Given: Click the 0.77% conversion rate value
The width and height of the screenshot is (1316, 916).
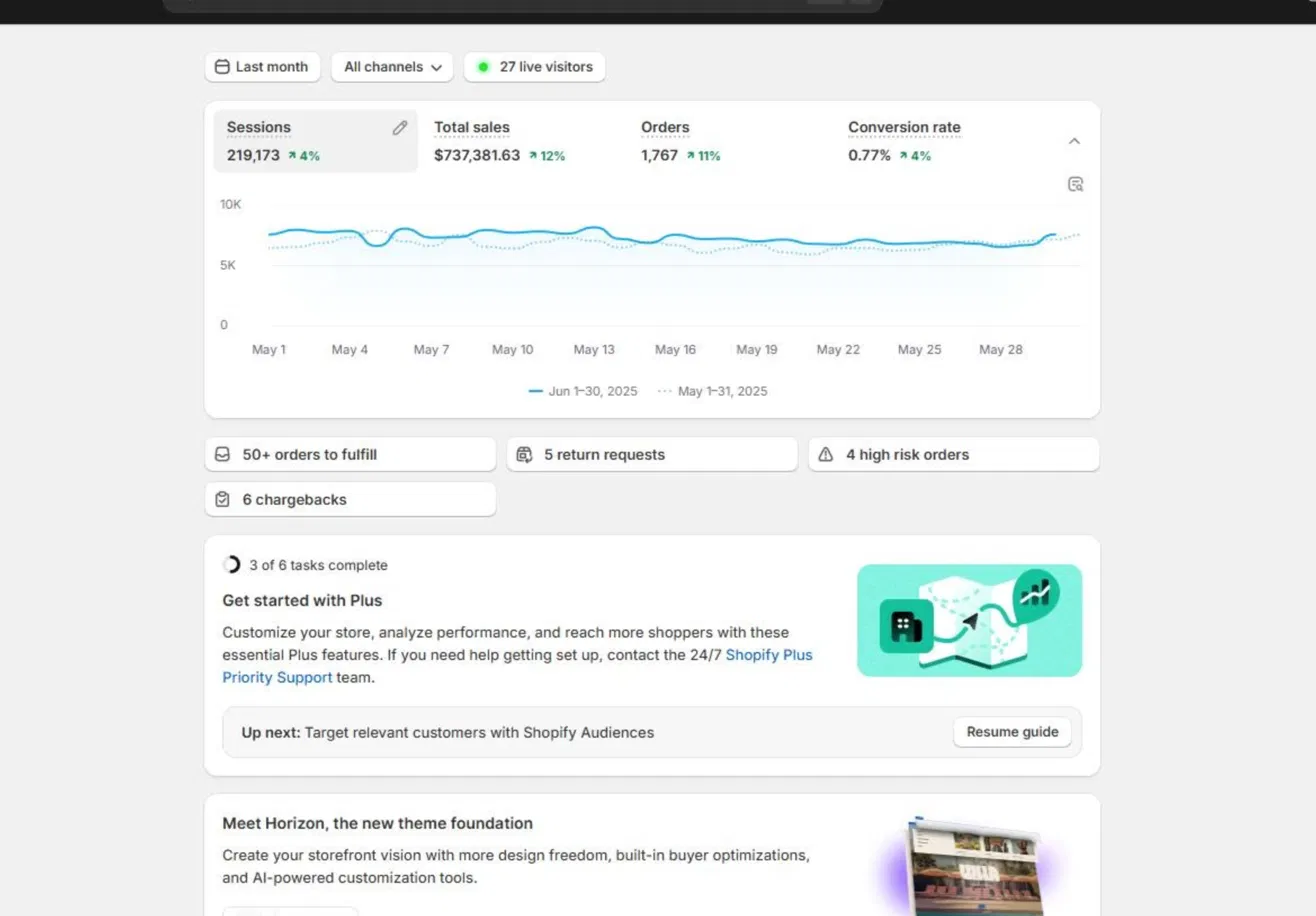Looking at the screenshot, I should (870, 155).
